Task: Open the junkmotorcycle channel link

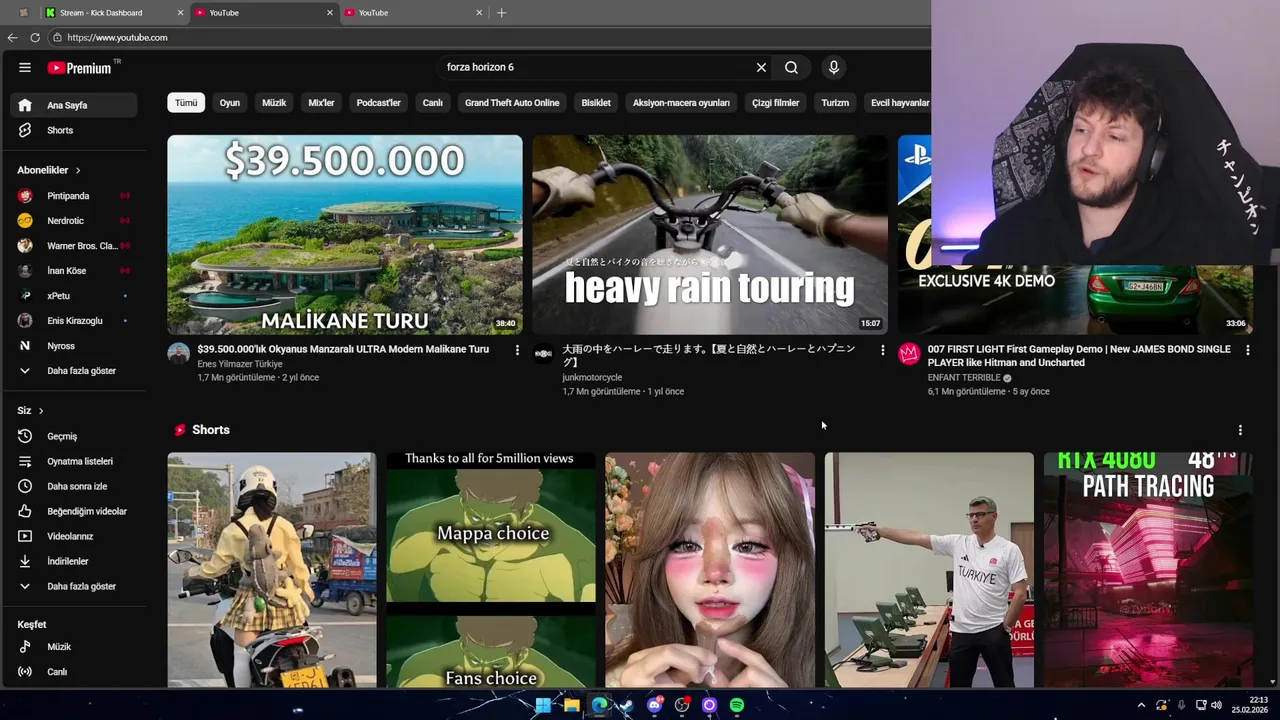Action: [592, 378]
